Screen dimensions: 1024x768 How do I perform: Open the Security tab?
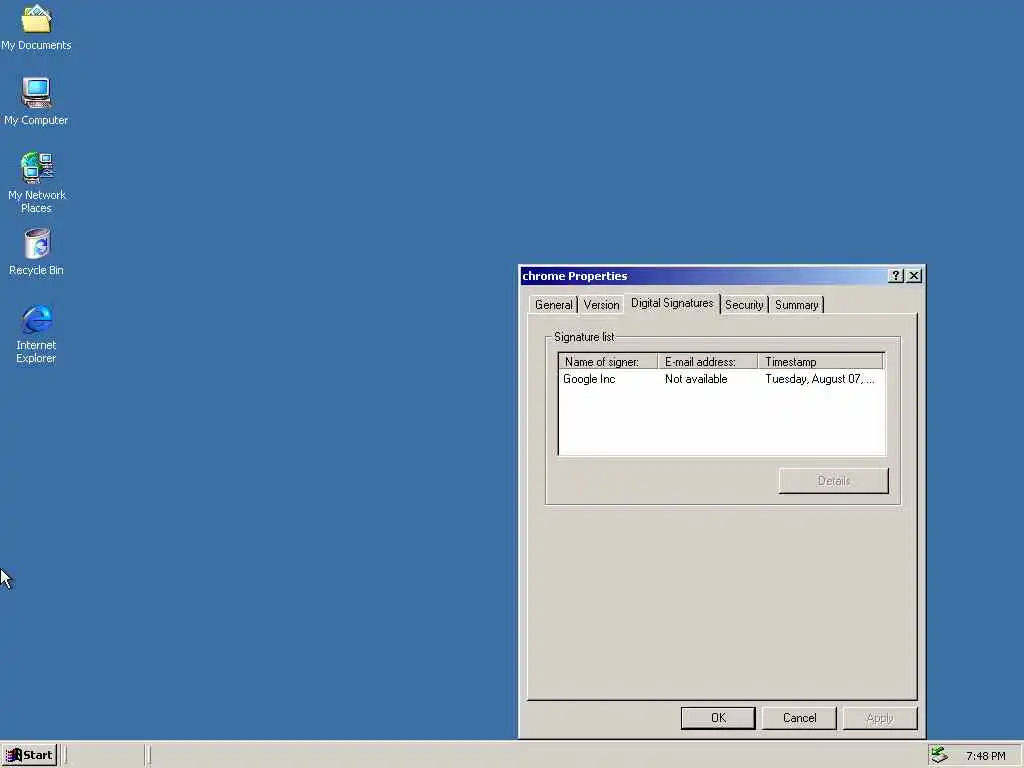click(744, 305)
